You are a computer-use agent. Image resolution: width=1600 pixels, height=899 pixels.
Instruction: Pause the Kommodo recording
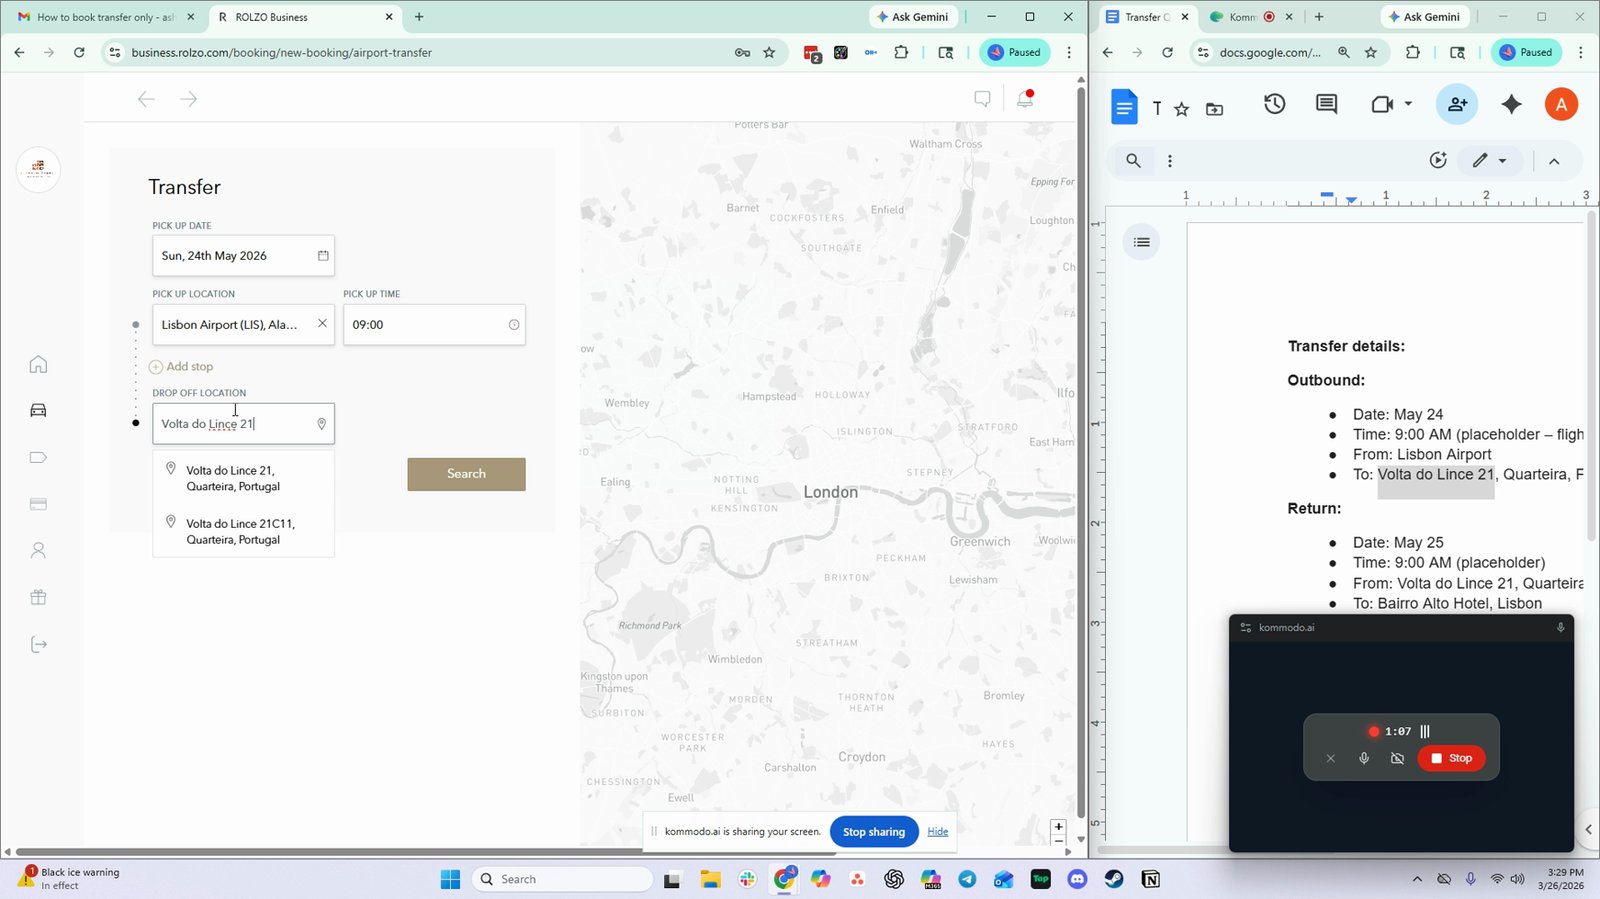point(1425,731)
